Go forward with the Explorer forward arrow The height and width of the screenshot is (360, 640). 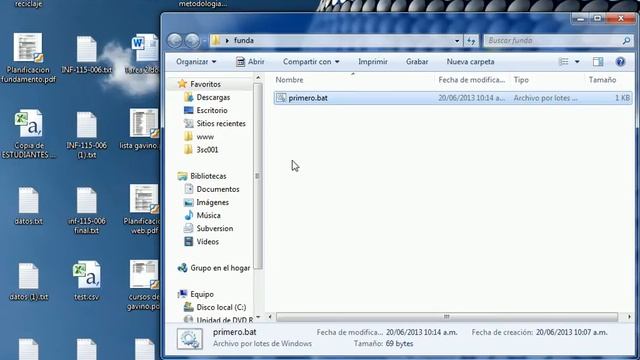point(192,40)
